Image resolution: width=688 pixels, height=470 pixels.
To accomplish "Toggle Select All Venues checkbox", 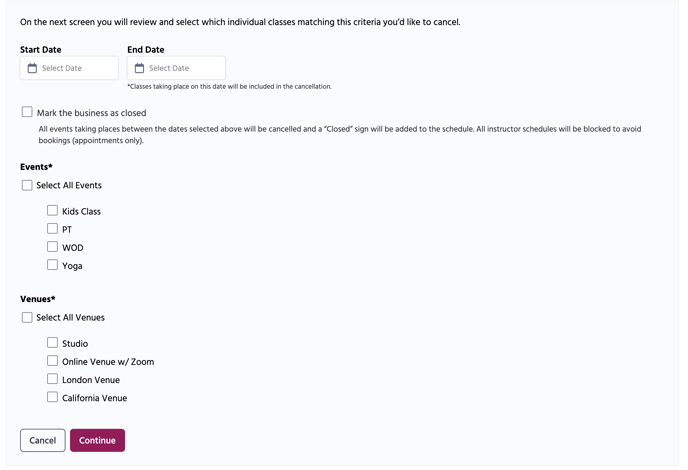I will point(27,317).
